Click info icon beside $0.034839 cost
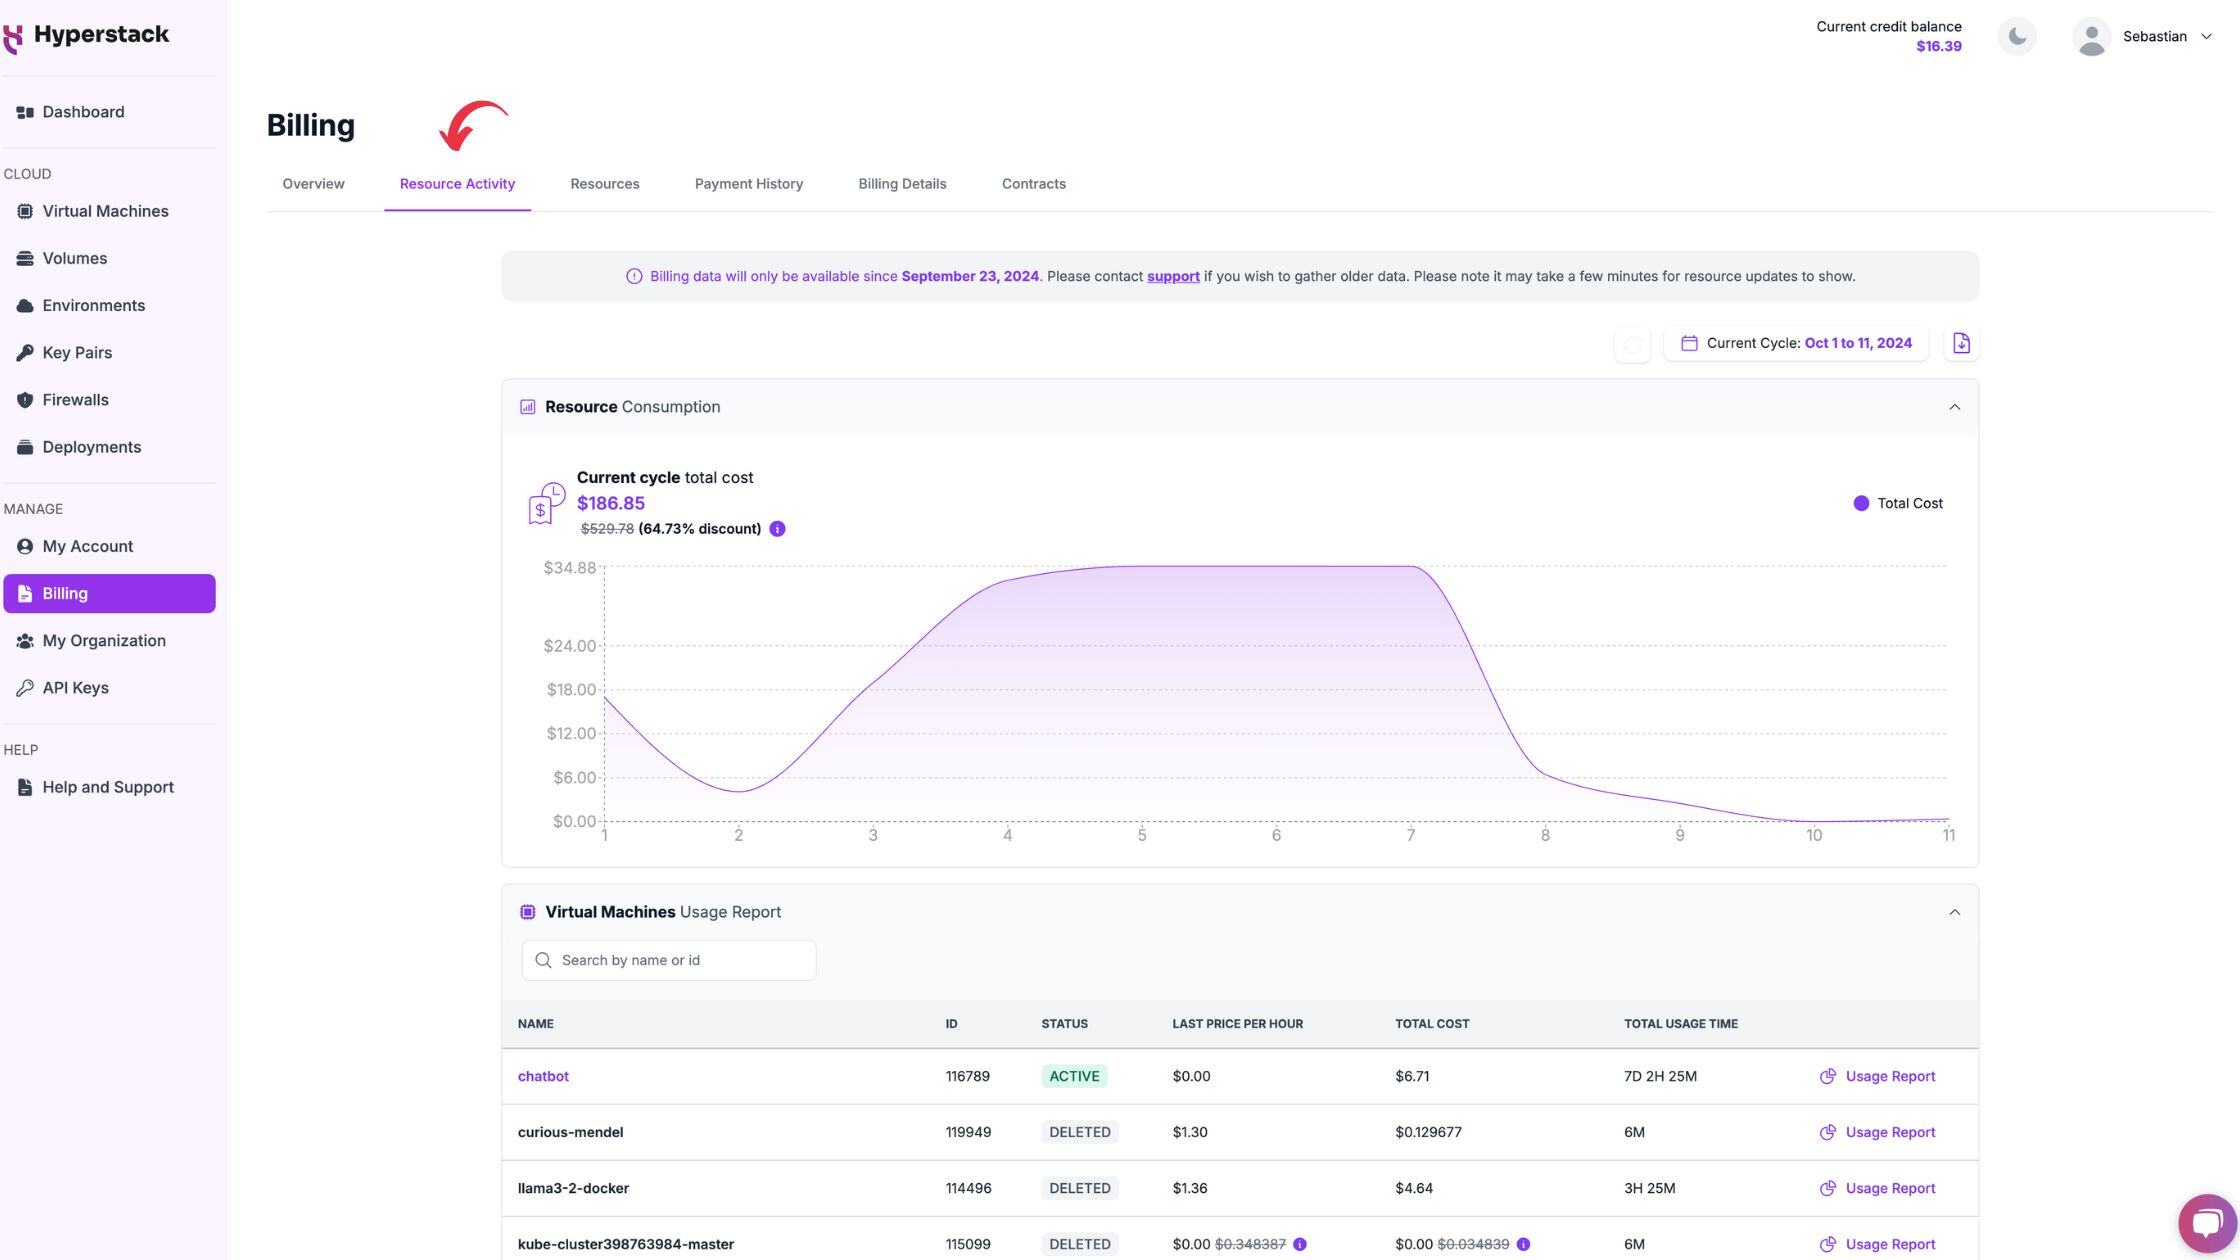Image resolution: width=2240 pixels, height=1260 pixels. click(x=1523, y=1244)
